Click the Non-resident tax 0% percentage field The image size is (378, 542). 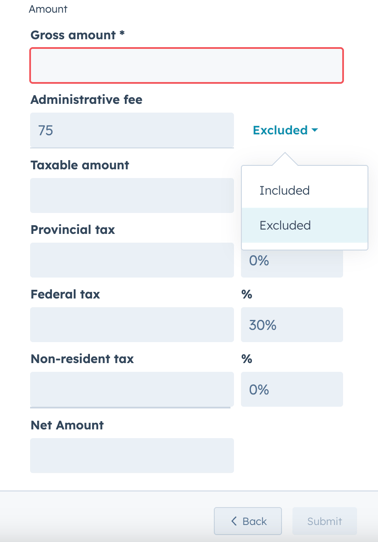point(292,389)
